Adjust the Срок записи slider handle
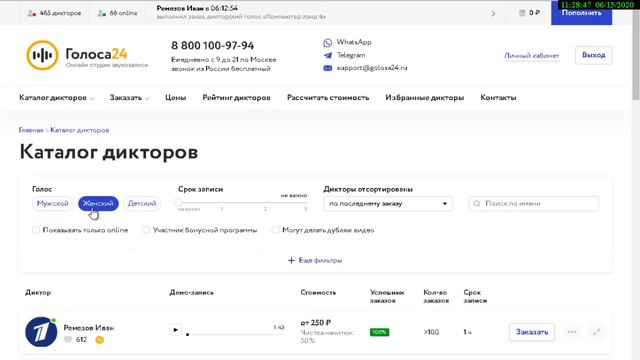Image resolution: width=640 pixels, height=360 pixels. [x=178, y=202]
